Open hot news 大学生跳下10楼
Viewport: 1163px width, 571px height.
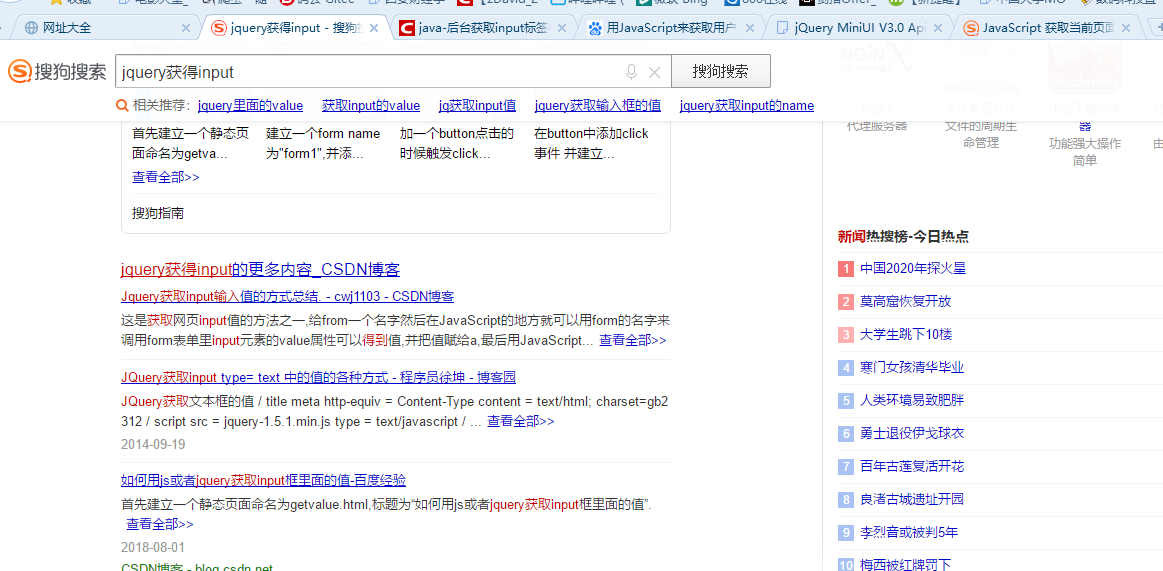[906, 334]
